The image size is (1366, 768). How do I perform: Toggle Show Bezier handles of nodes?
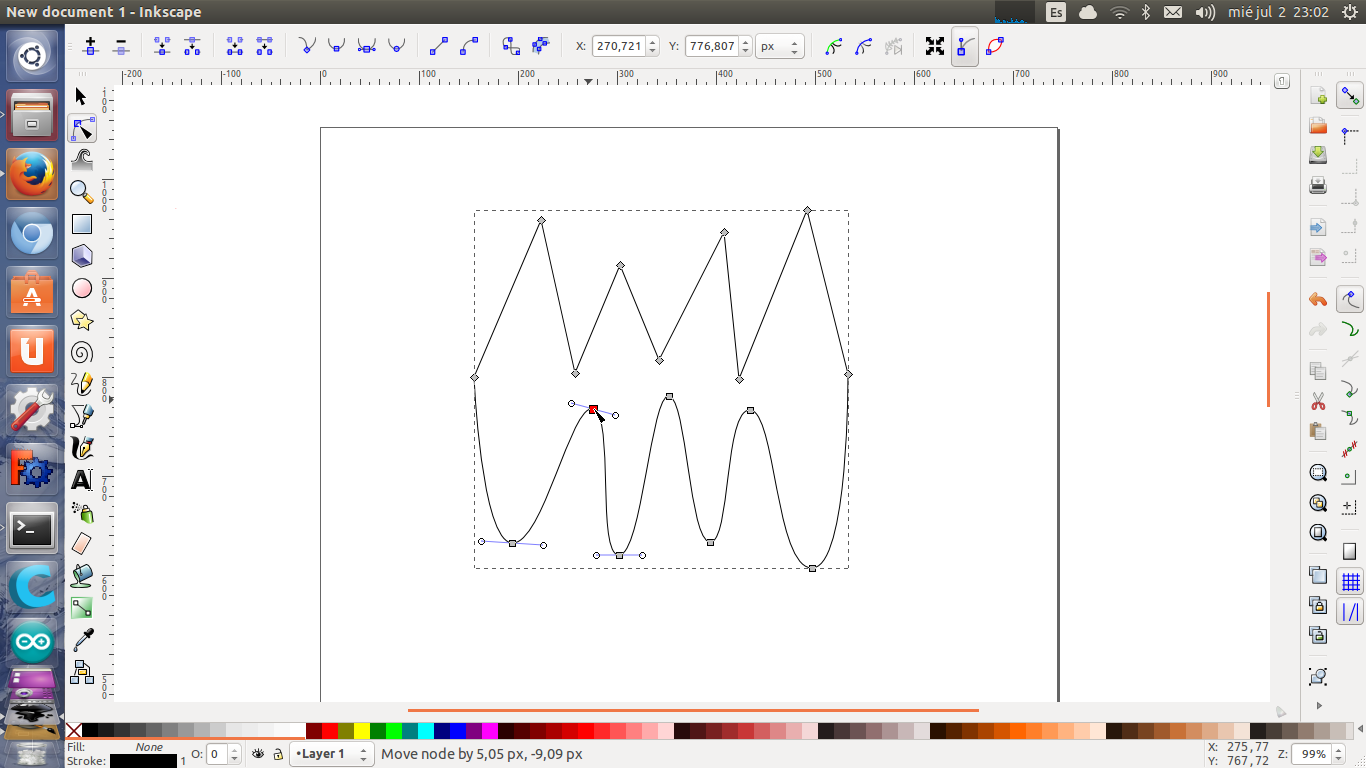pyautogui.click(x=965, y=46)
